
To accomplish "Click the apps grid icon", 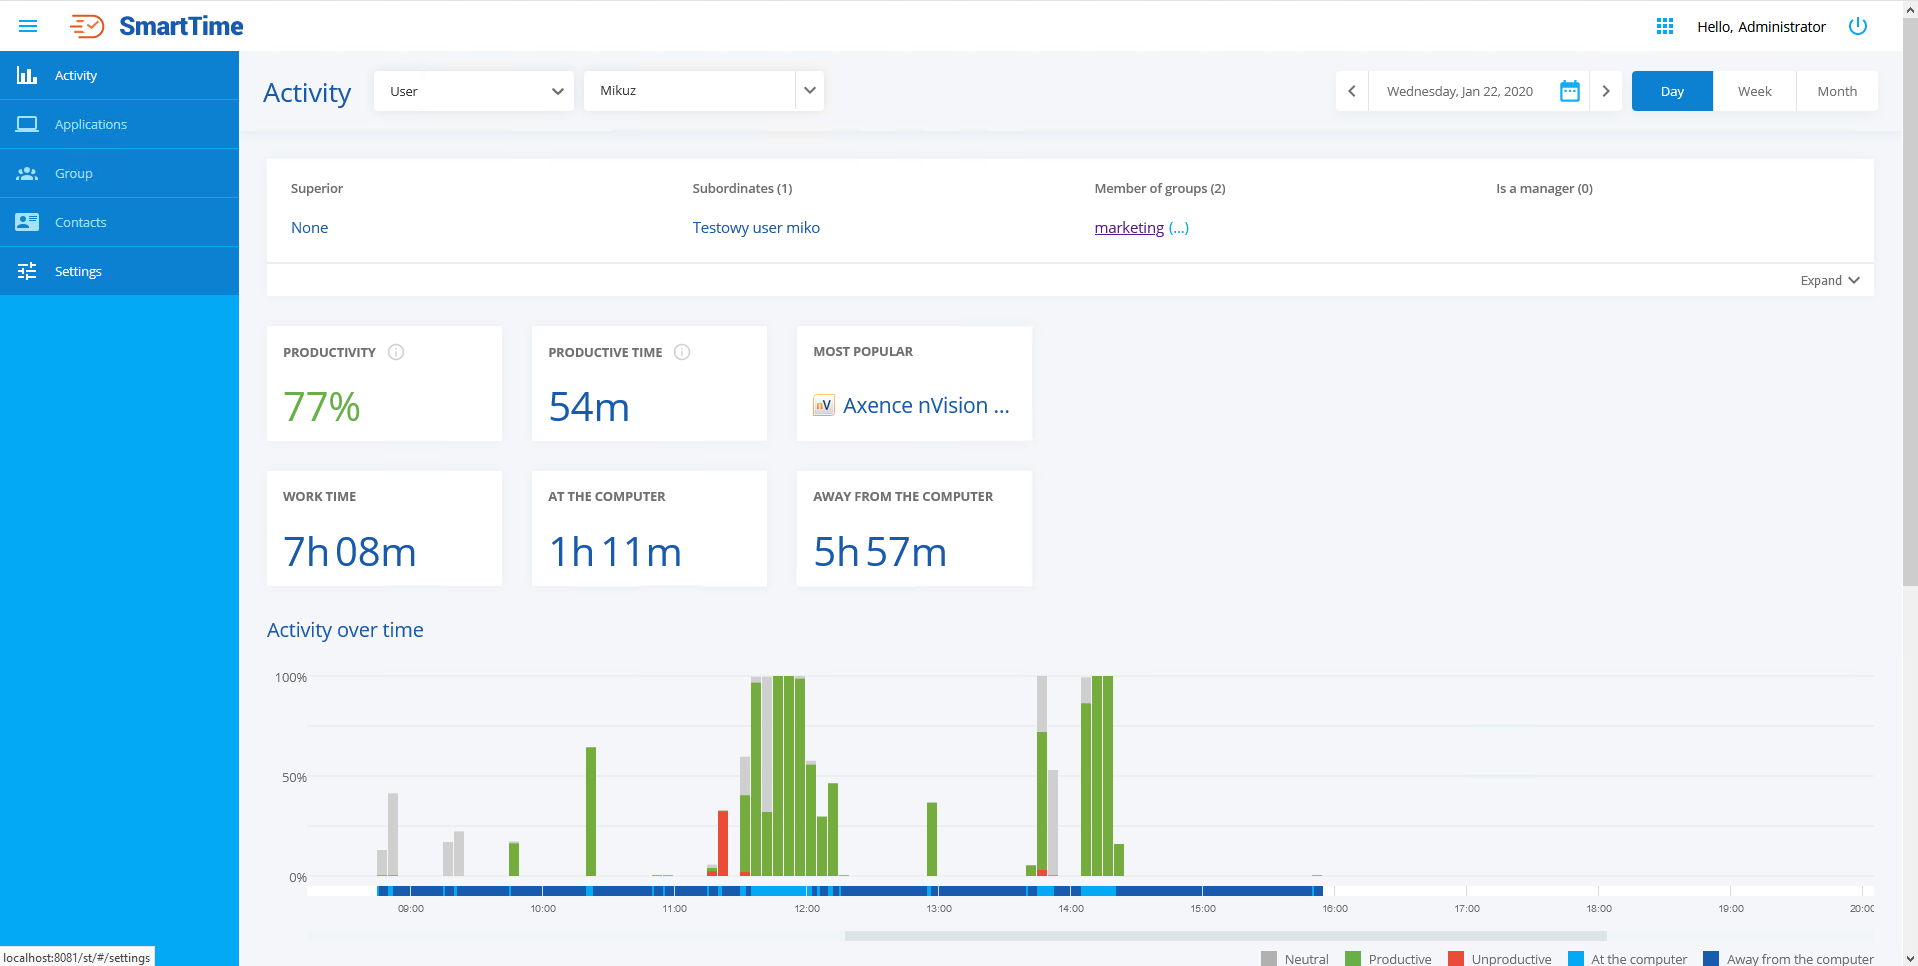I will 1664,26.
